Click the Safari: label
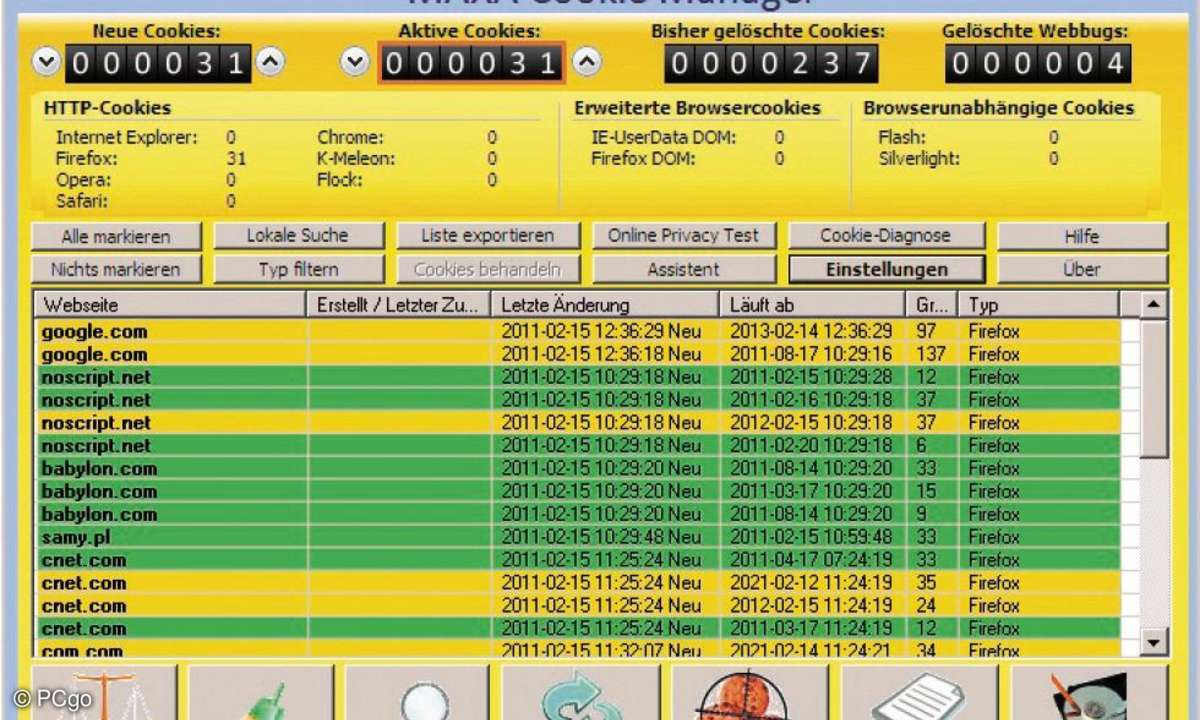The image size is (1200, 720). (x=84, y=201)
